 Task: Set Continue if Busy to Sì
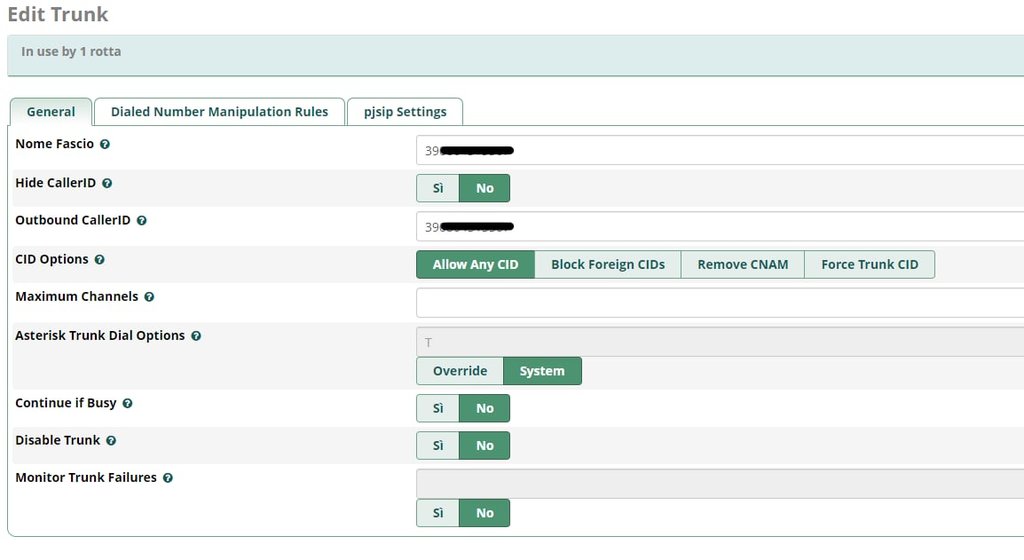438,408
